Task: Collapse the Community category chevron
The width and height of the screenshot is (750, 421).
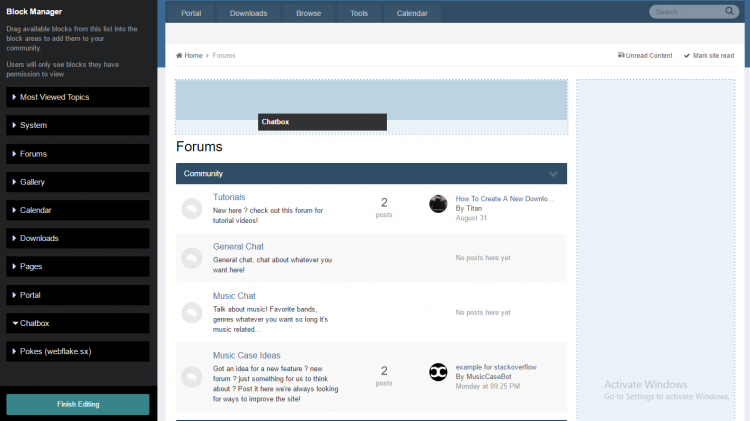Action: coord(553,174)
